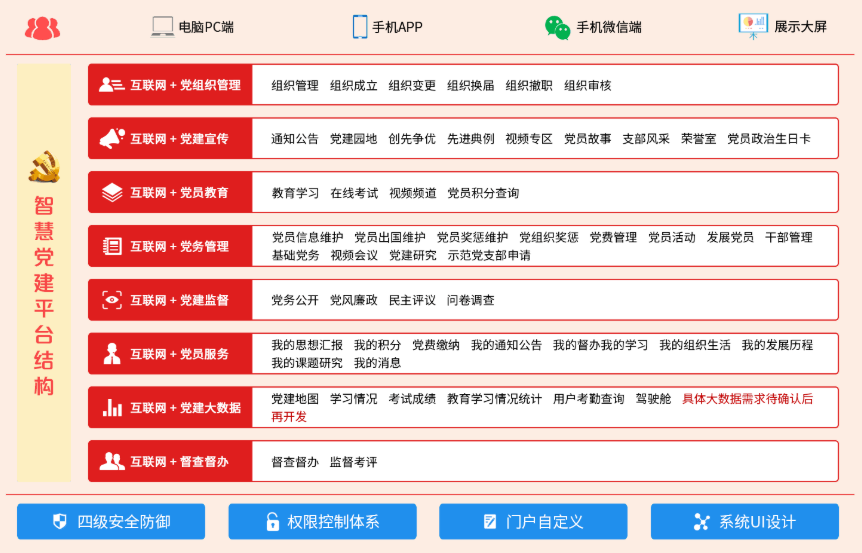This screenshot has height=553, width=862.
Task: Open the 权限控制体系 button
Action: (x=323, y=521)
